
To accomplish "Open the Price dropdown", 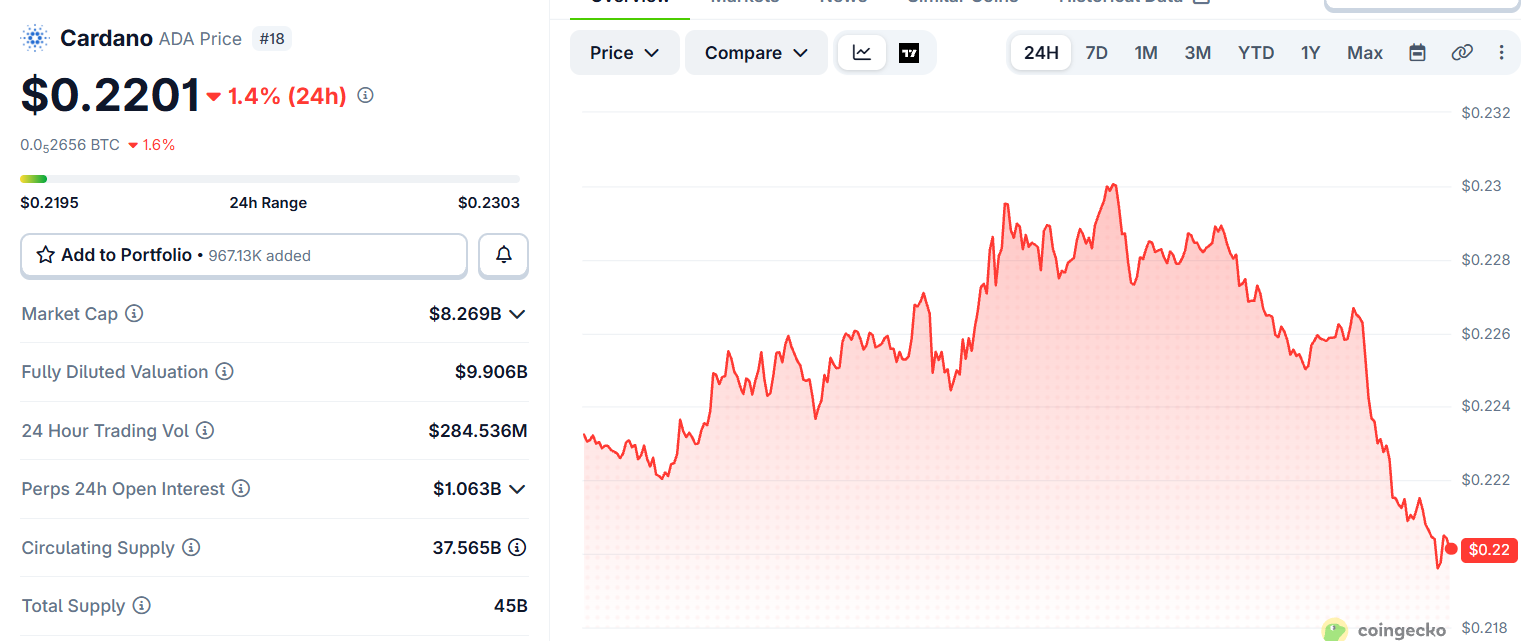I will point(625,53).
